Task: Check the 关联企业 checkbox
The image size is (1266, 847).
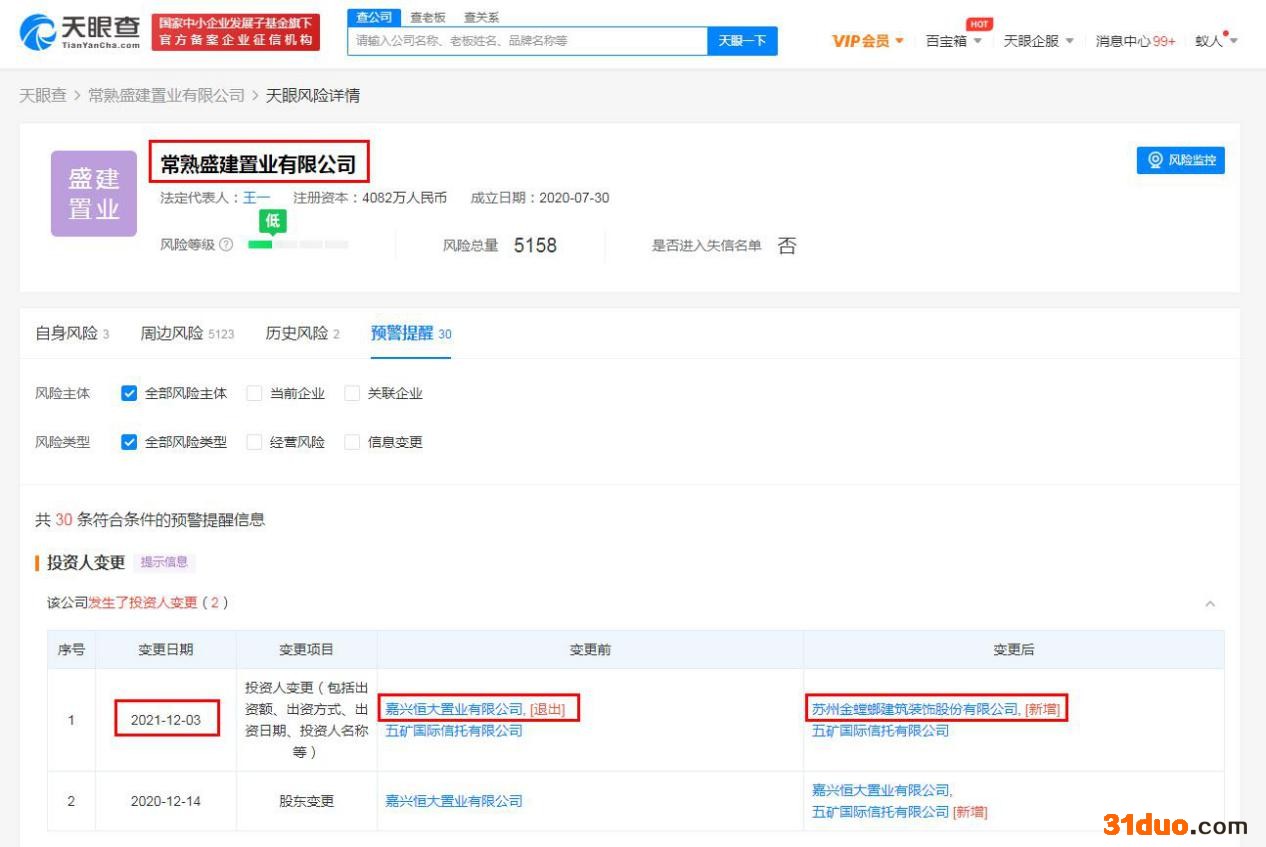Action: (x=352, y=394)
